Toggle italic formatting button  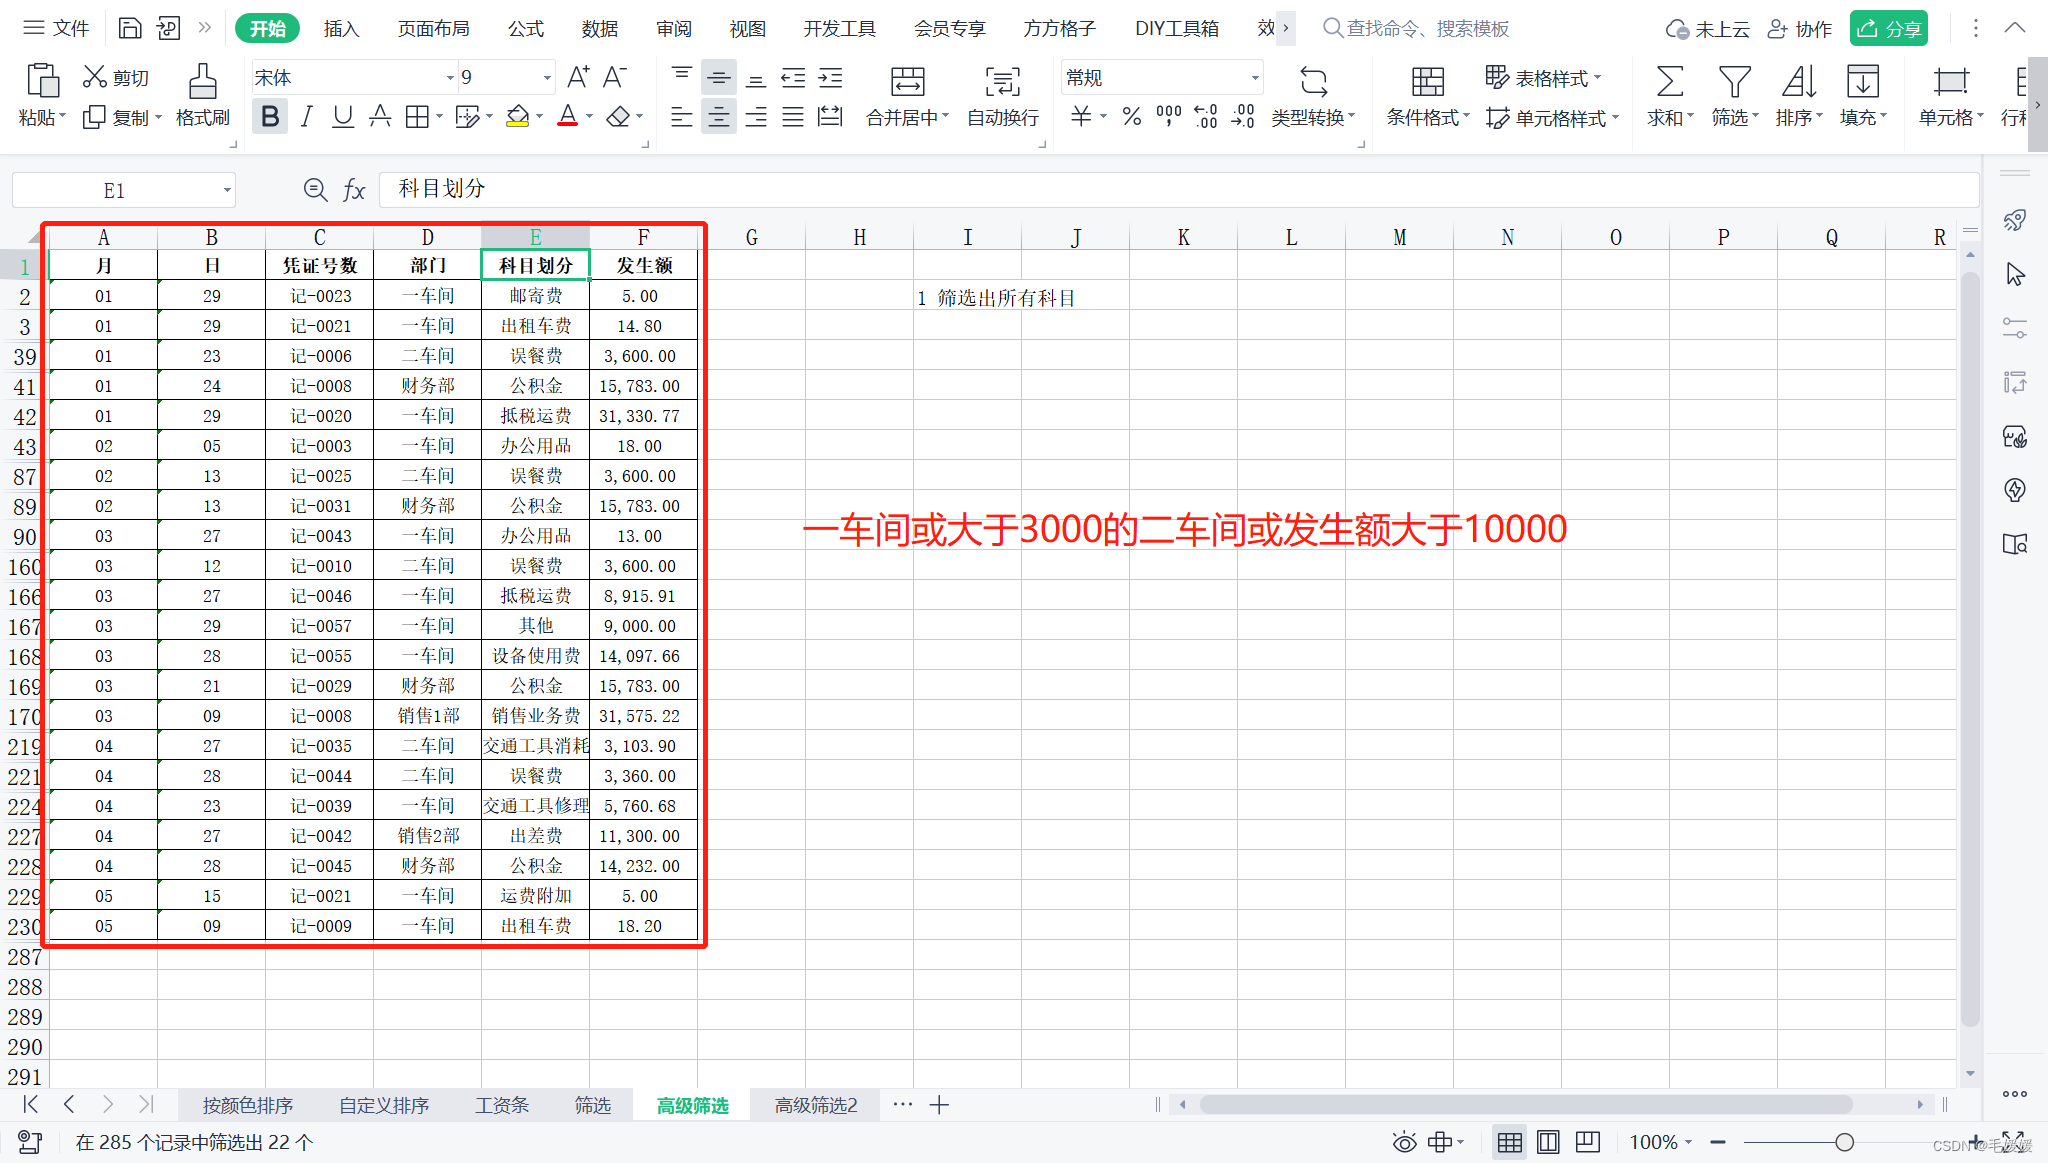pos(306,117)
